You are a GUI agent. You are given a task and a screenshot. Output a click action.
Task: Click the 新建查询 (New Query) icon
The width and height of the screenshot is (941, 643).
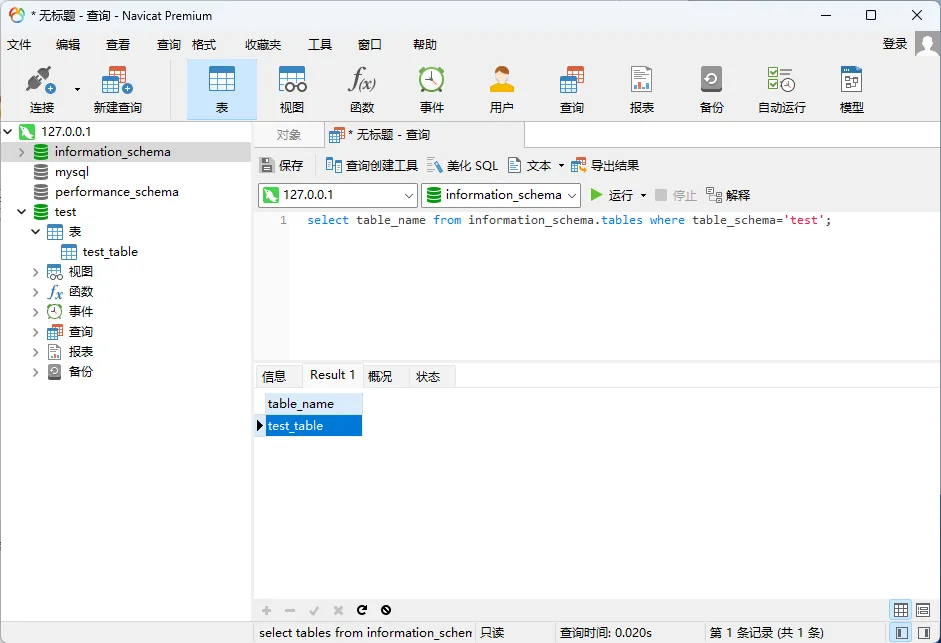pyautogui.click(x=117, y=89)
